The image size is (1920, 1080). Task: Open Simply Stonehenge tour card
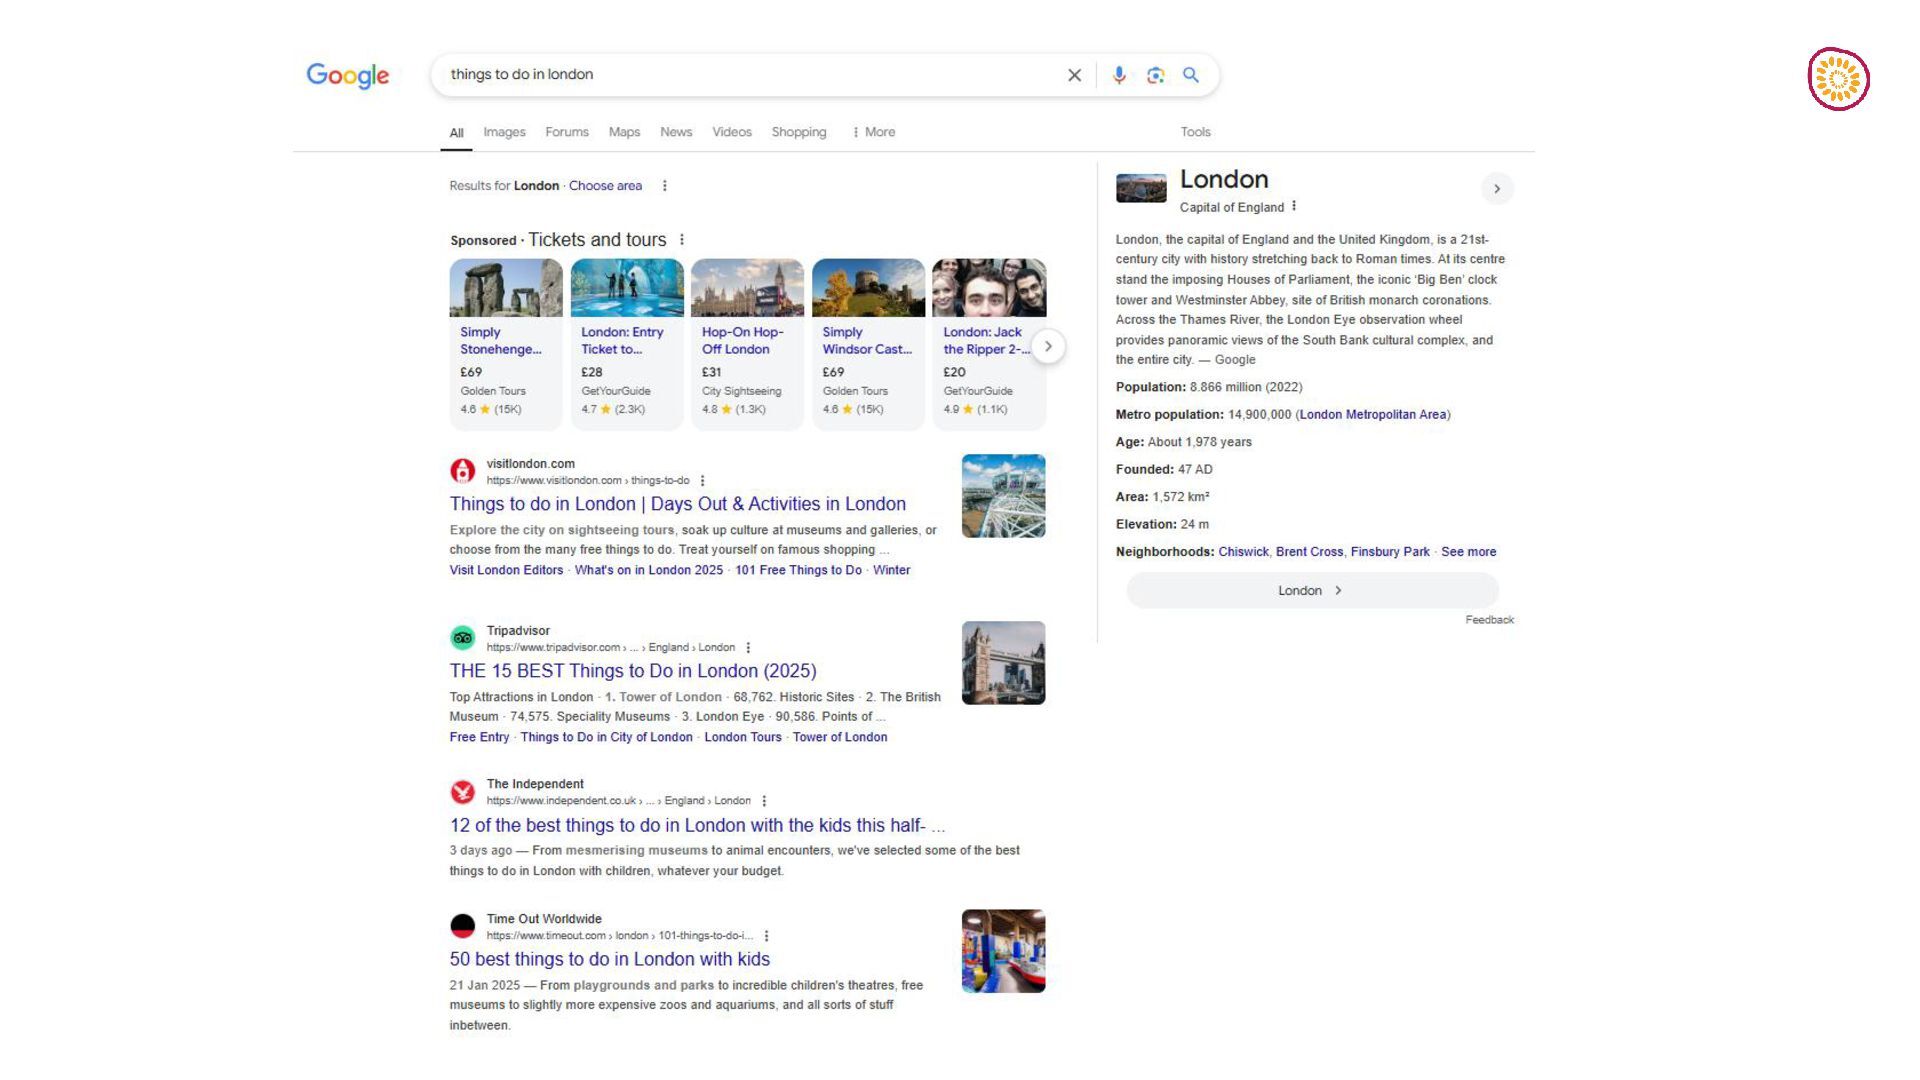pyautogui.click(x=506, y=344)
